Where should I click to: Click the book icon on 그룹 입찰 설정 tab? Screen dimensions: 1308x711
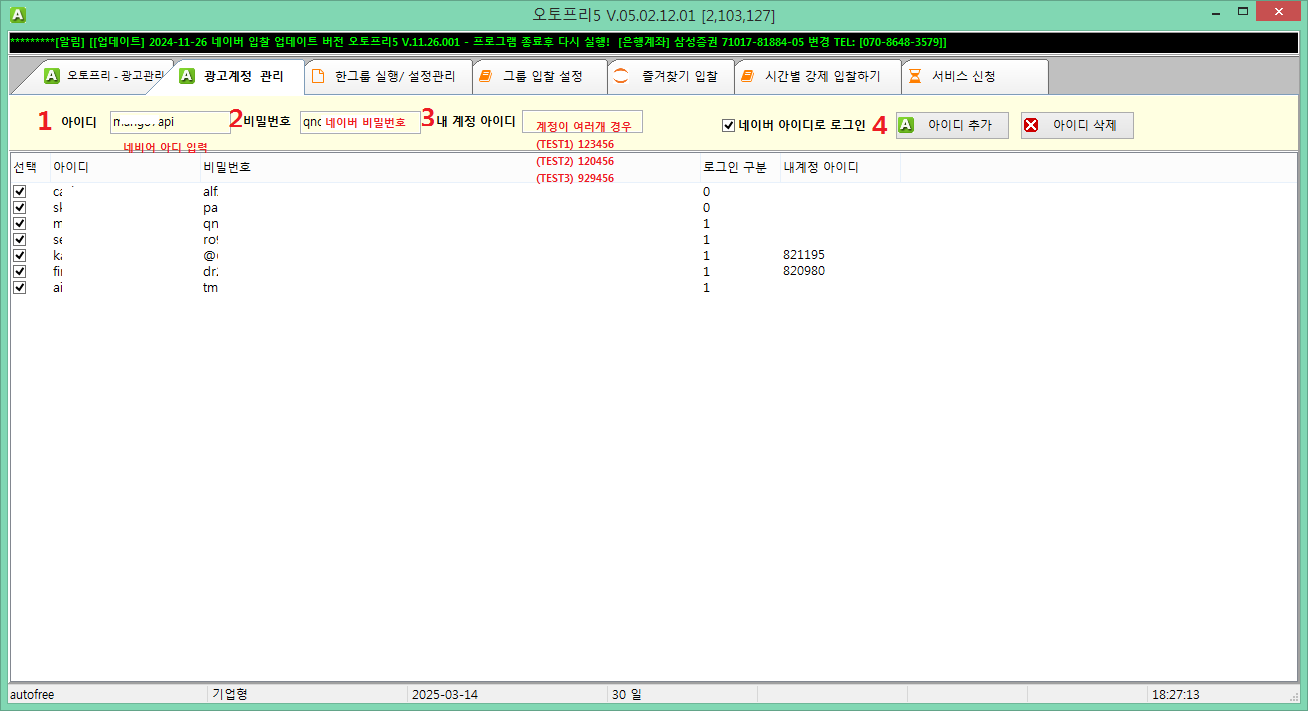(486, 75)
